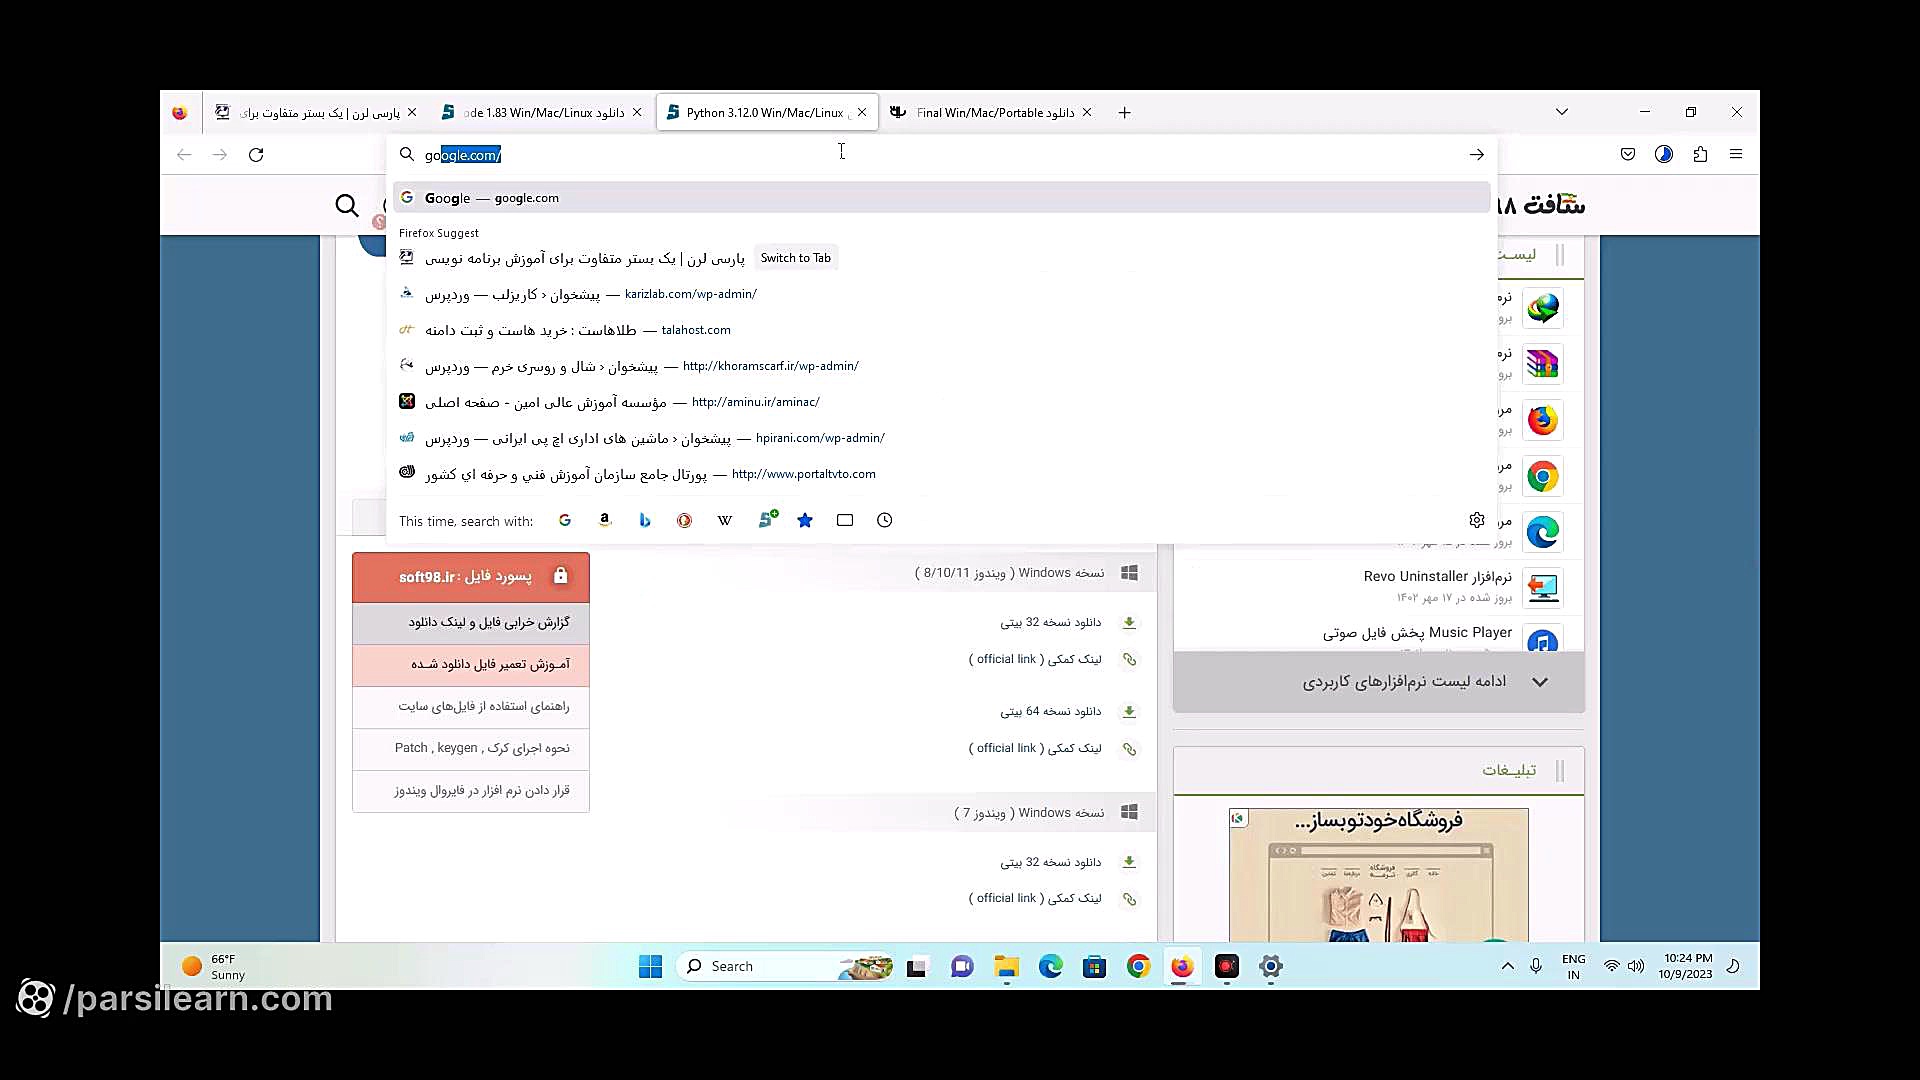Expand the continue software list section

pyautogui.click(x=1378, y=682)
